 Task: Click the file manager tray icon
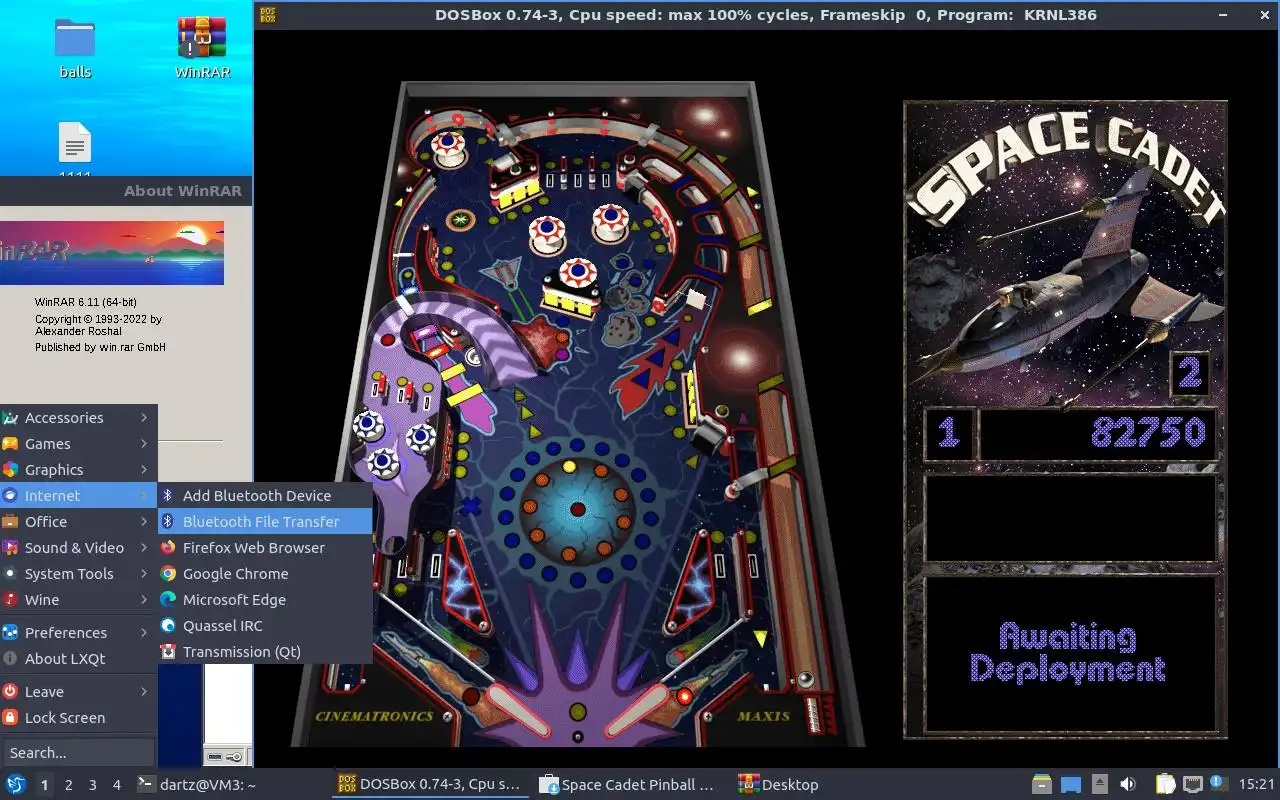tap(1043, 785)
